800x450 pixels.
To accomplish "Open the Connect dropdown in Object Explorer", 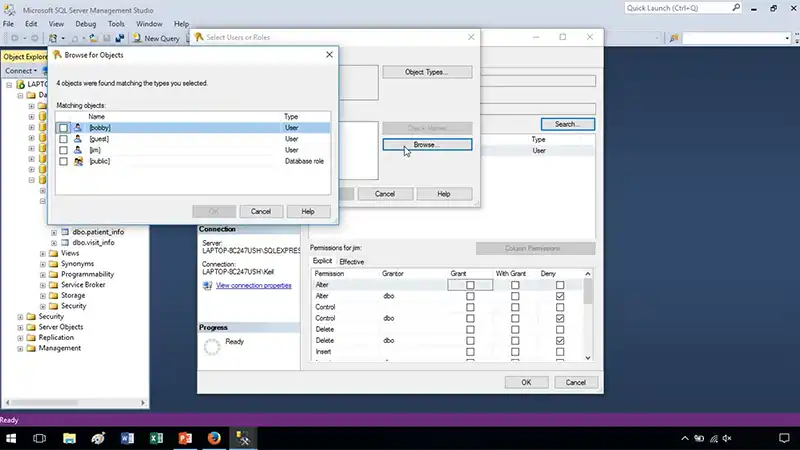I will coord(21,70).
